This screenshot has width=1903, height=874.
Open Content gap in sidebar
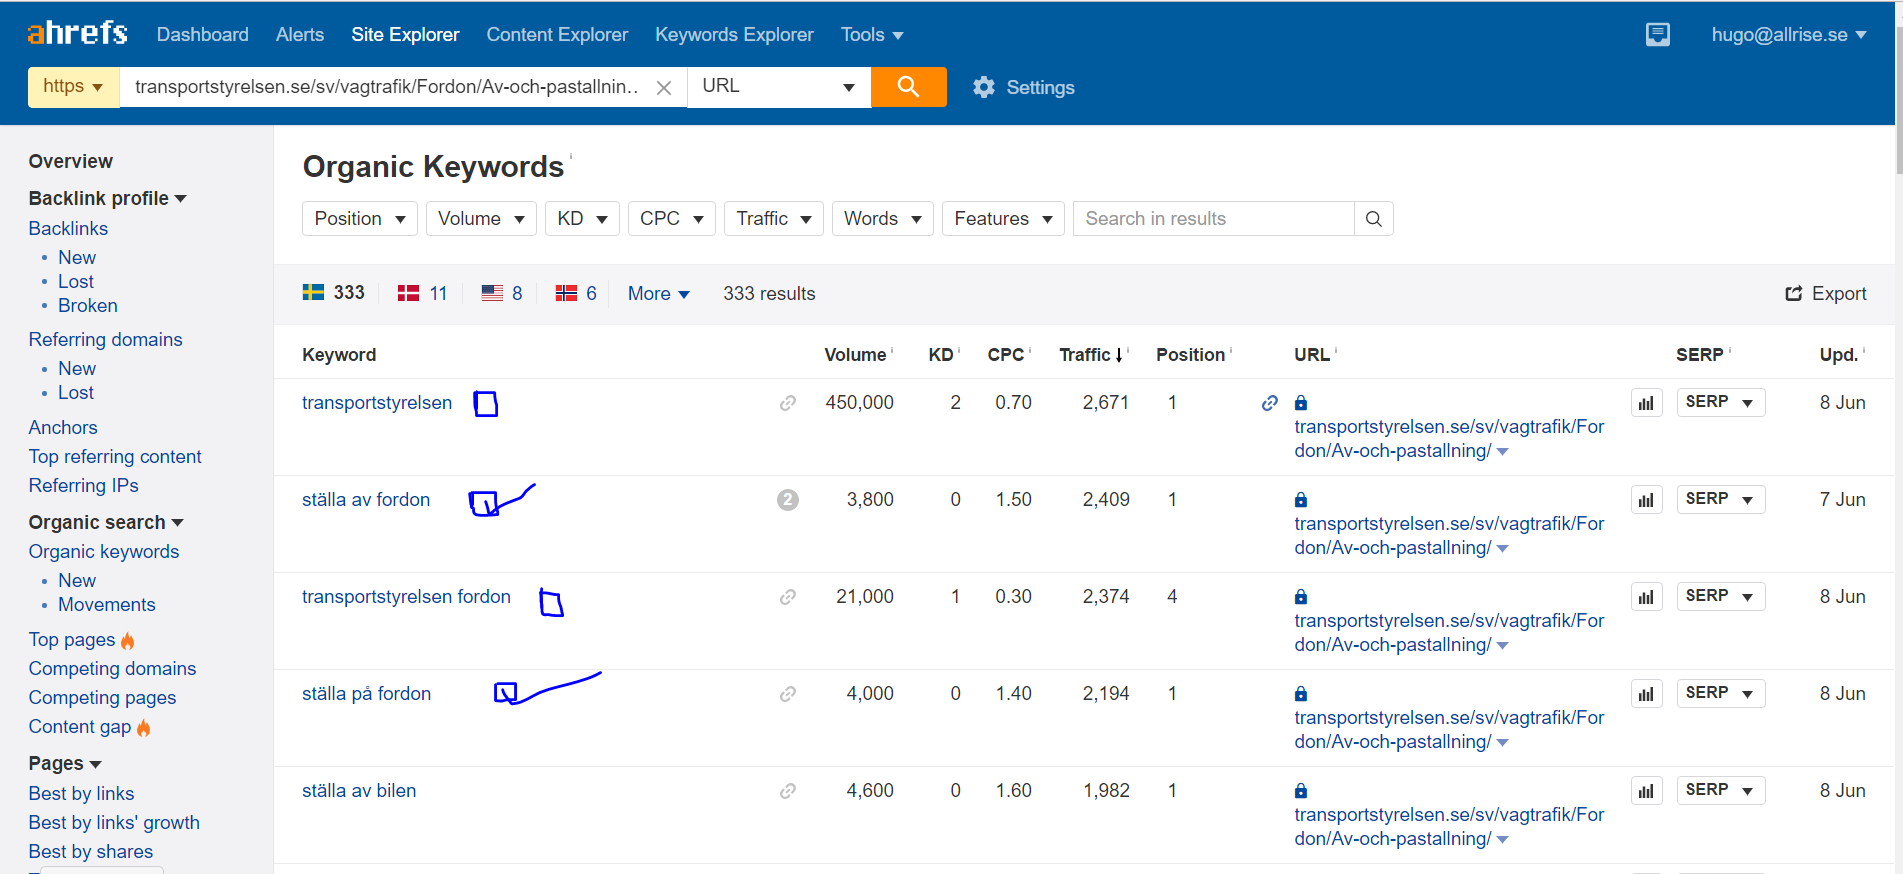[80, 727]
